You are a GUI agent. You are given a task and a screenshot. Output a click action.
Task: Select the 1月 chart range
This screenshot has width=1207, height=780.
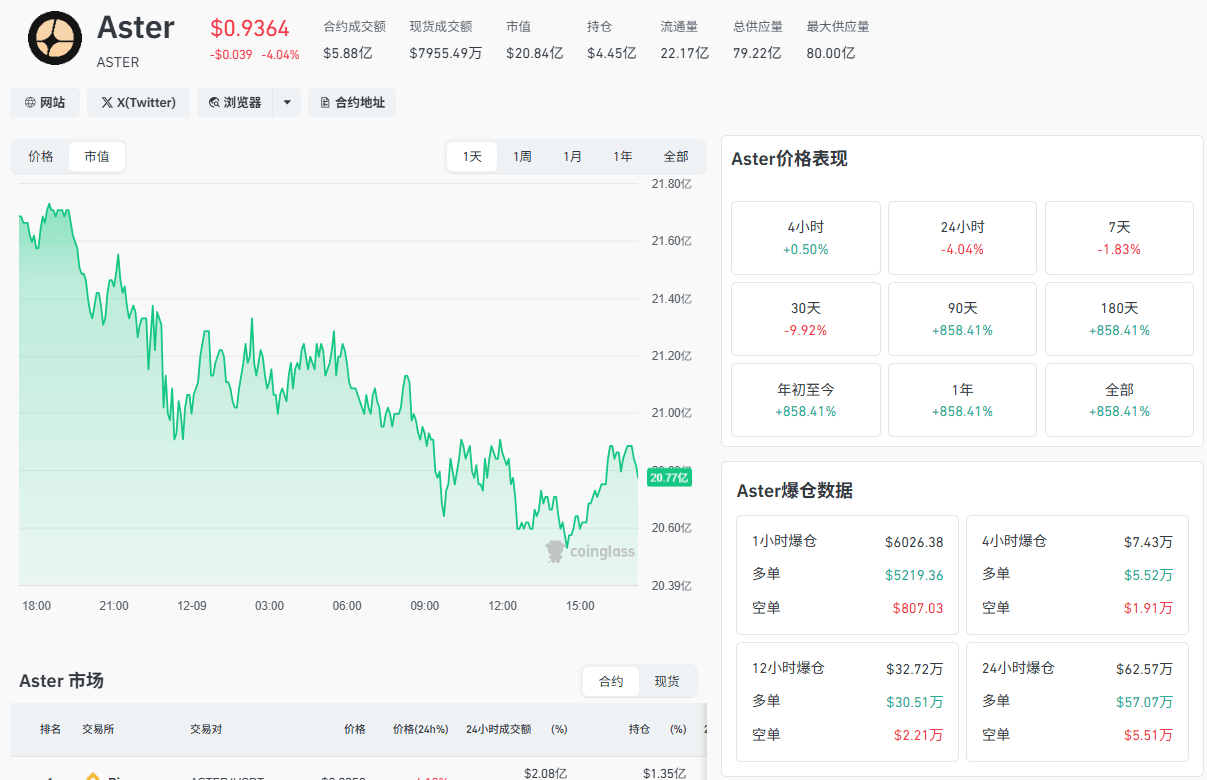click(572, 157)
